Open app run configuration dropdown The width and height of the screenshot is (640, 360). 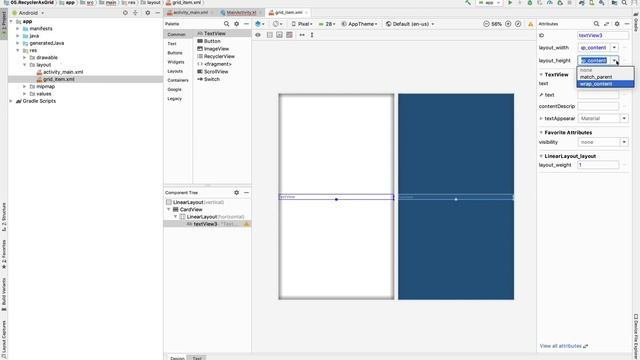489,2
